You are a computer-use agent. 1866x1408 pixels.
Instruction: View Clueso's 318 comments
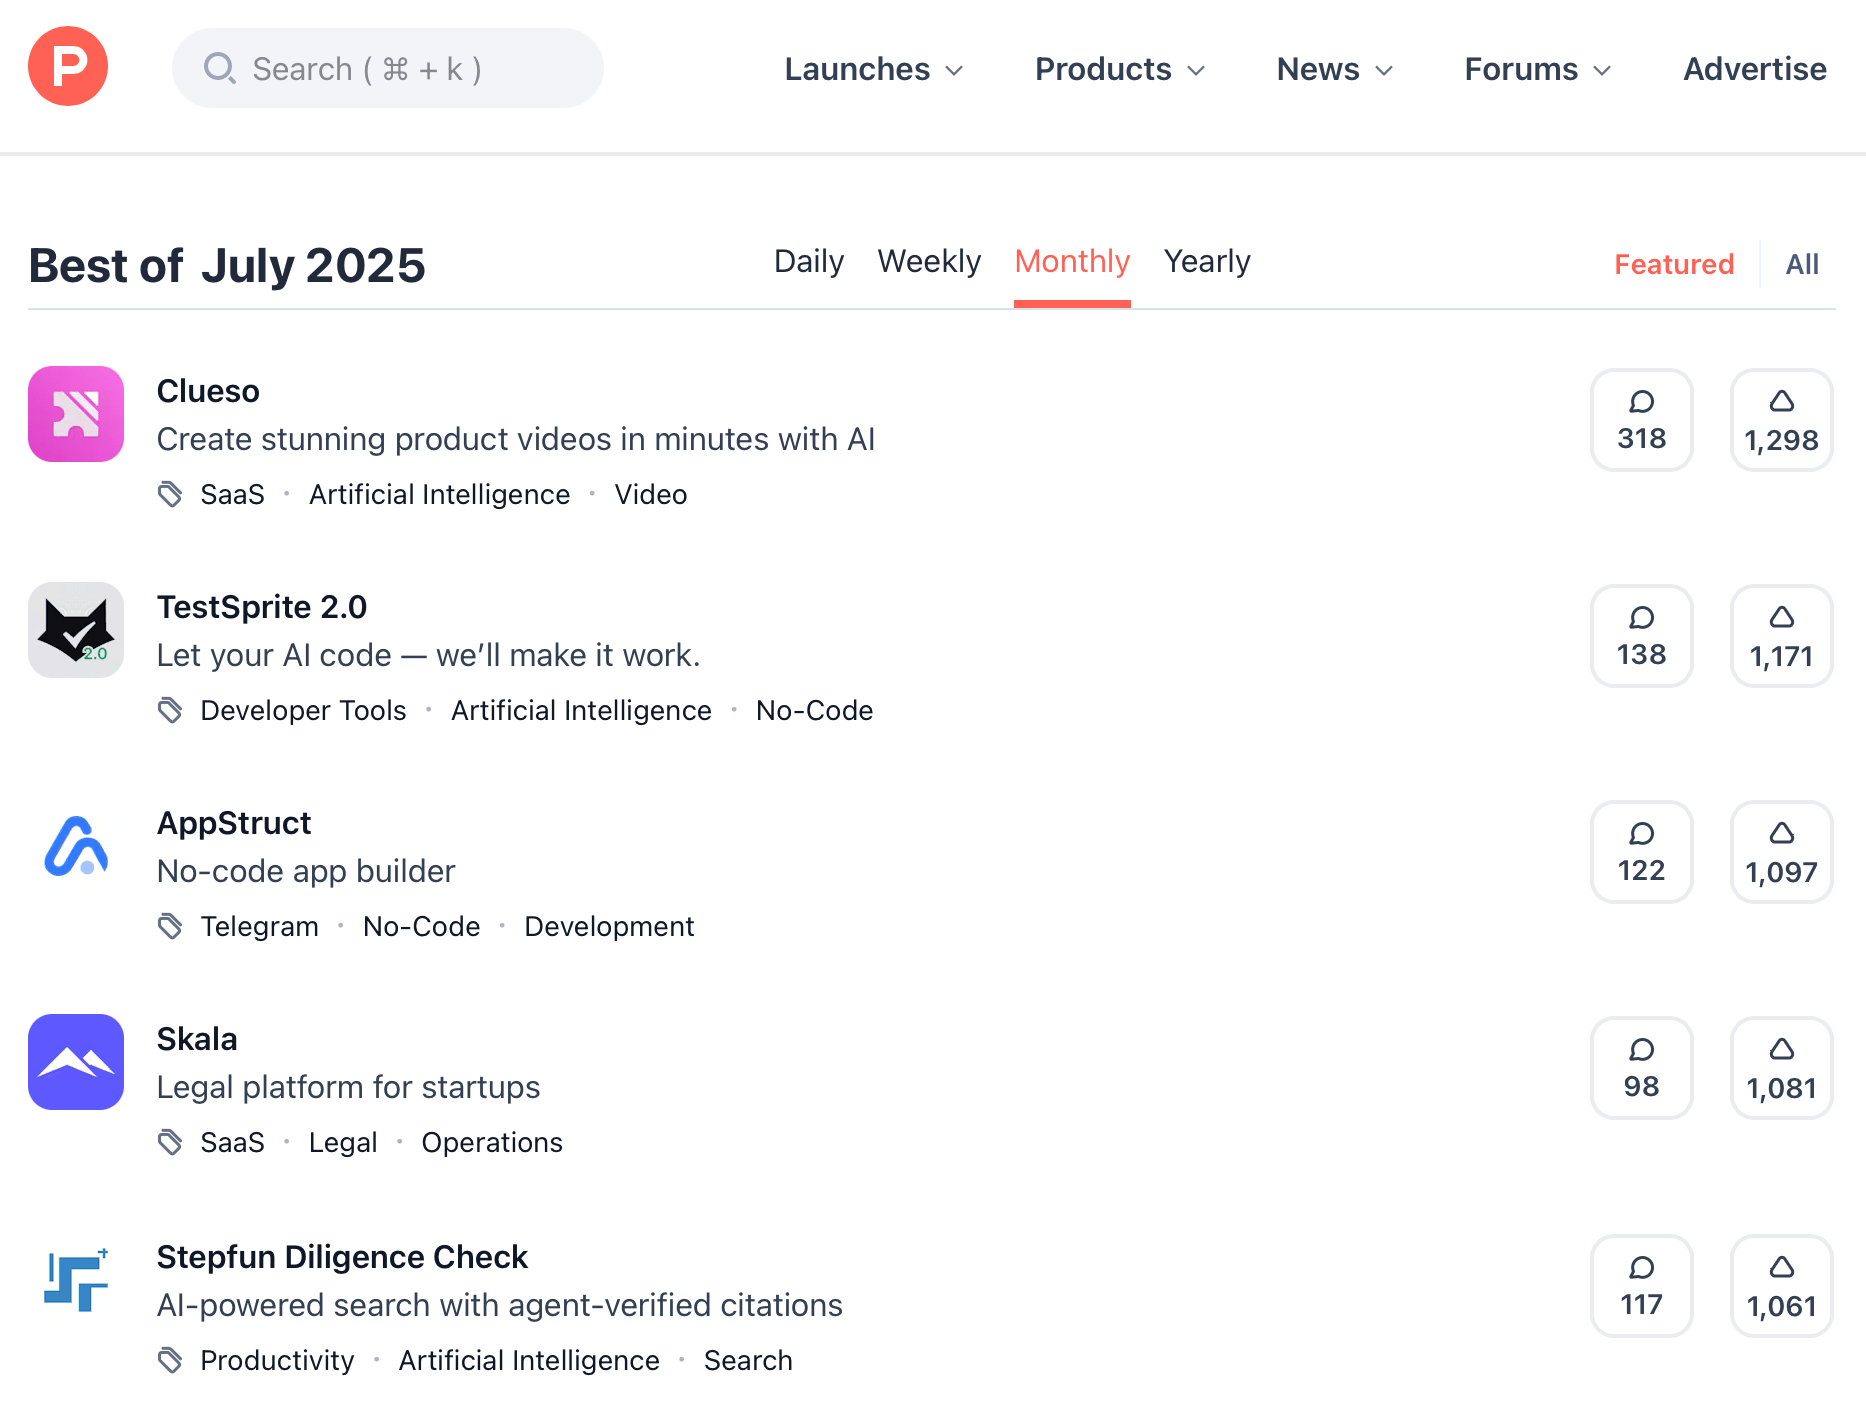pyautogui.click(x=1641, y=420)
